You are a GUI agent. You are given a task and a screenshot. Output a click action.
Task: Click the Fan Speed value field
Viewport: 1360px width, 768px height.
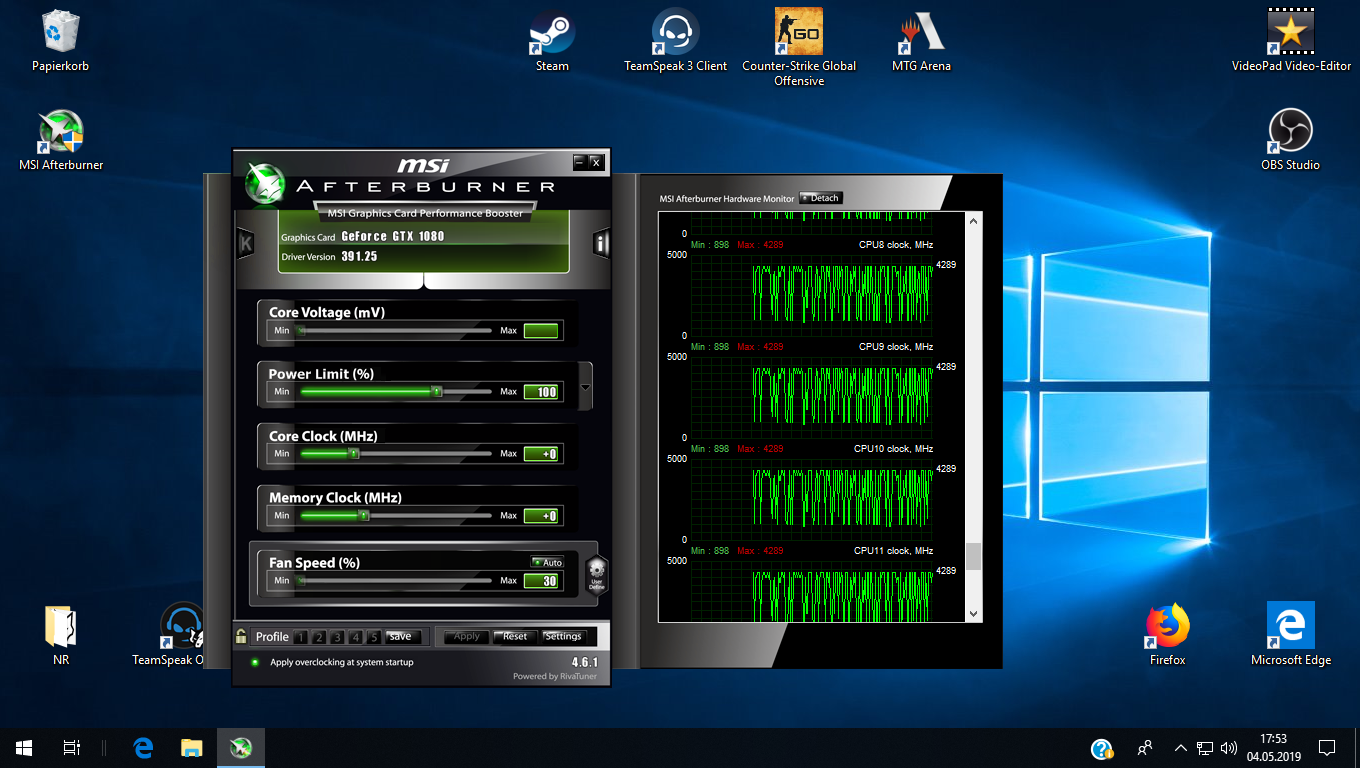(x=541, y=580)
